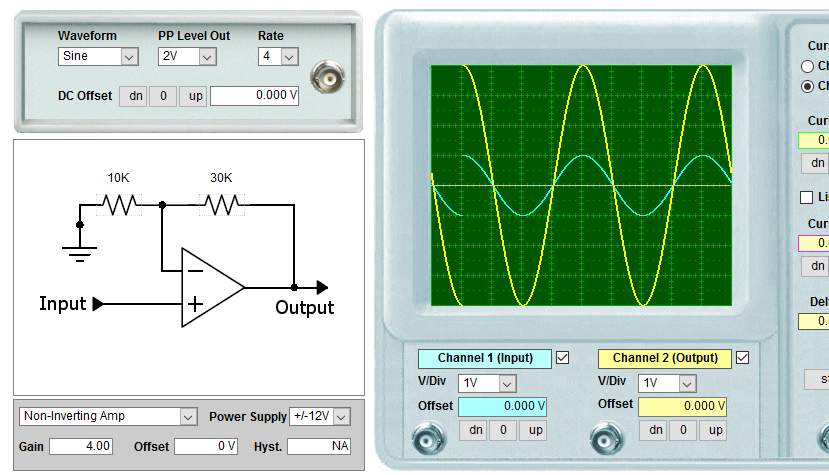Image resolution: width=829 pixels, height=475 pixels.
Task: Click the "PP Level Out" label text
Action: click(x=194, y=36)
